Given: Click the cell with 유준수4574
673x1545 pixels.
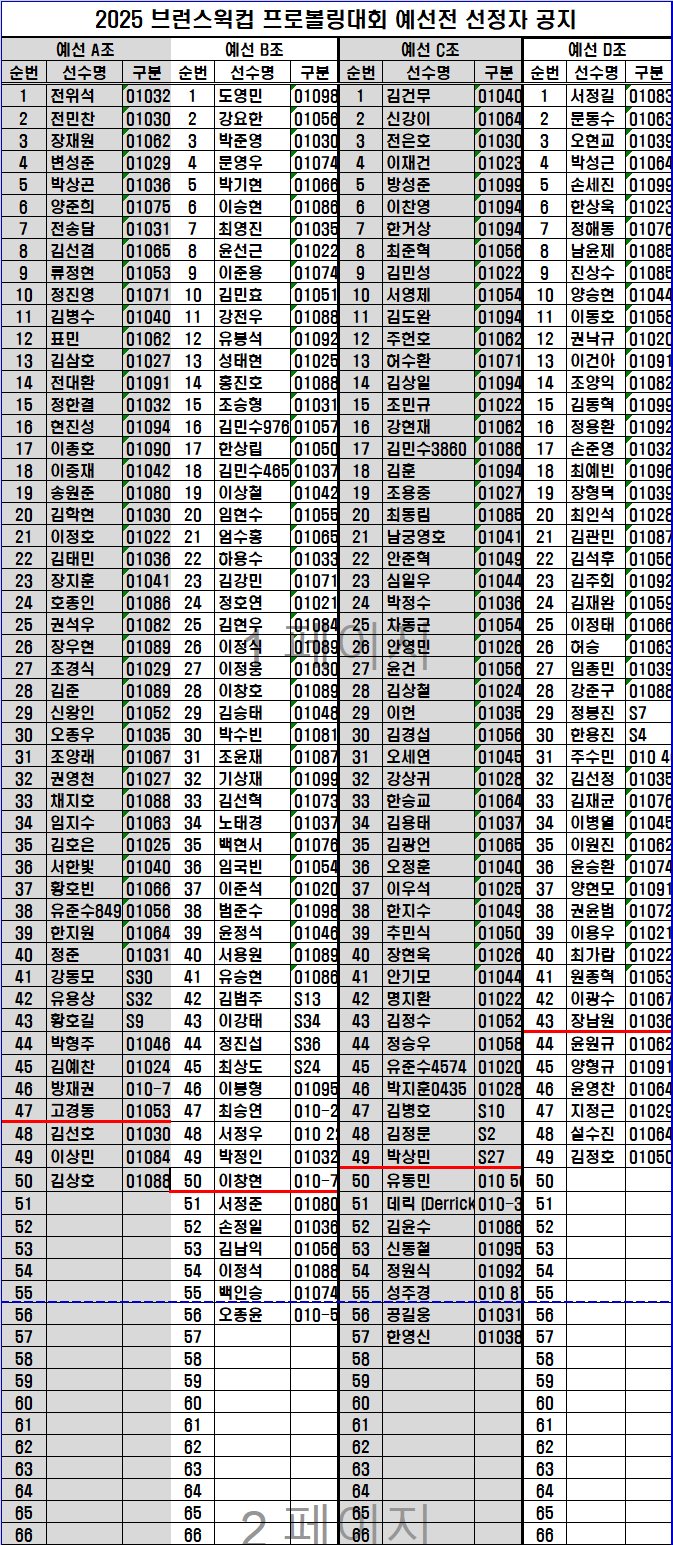Looking at the screenshot, I should click(429, 1066).
